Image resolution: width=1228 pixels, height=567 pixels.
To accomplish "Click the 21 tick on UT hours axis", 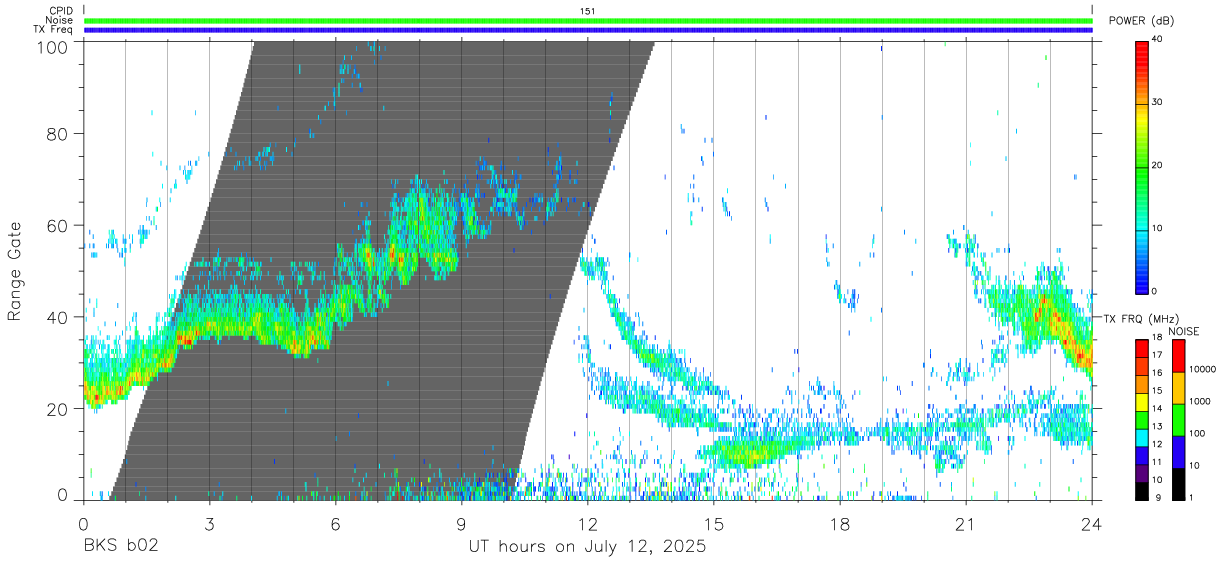I will tap(966, 524).
